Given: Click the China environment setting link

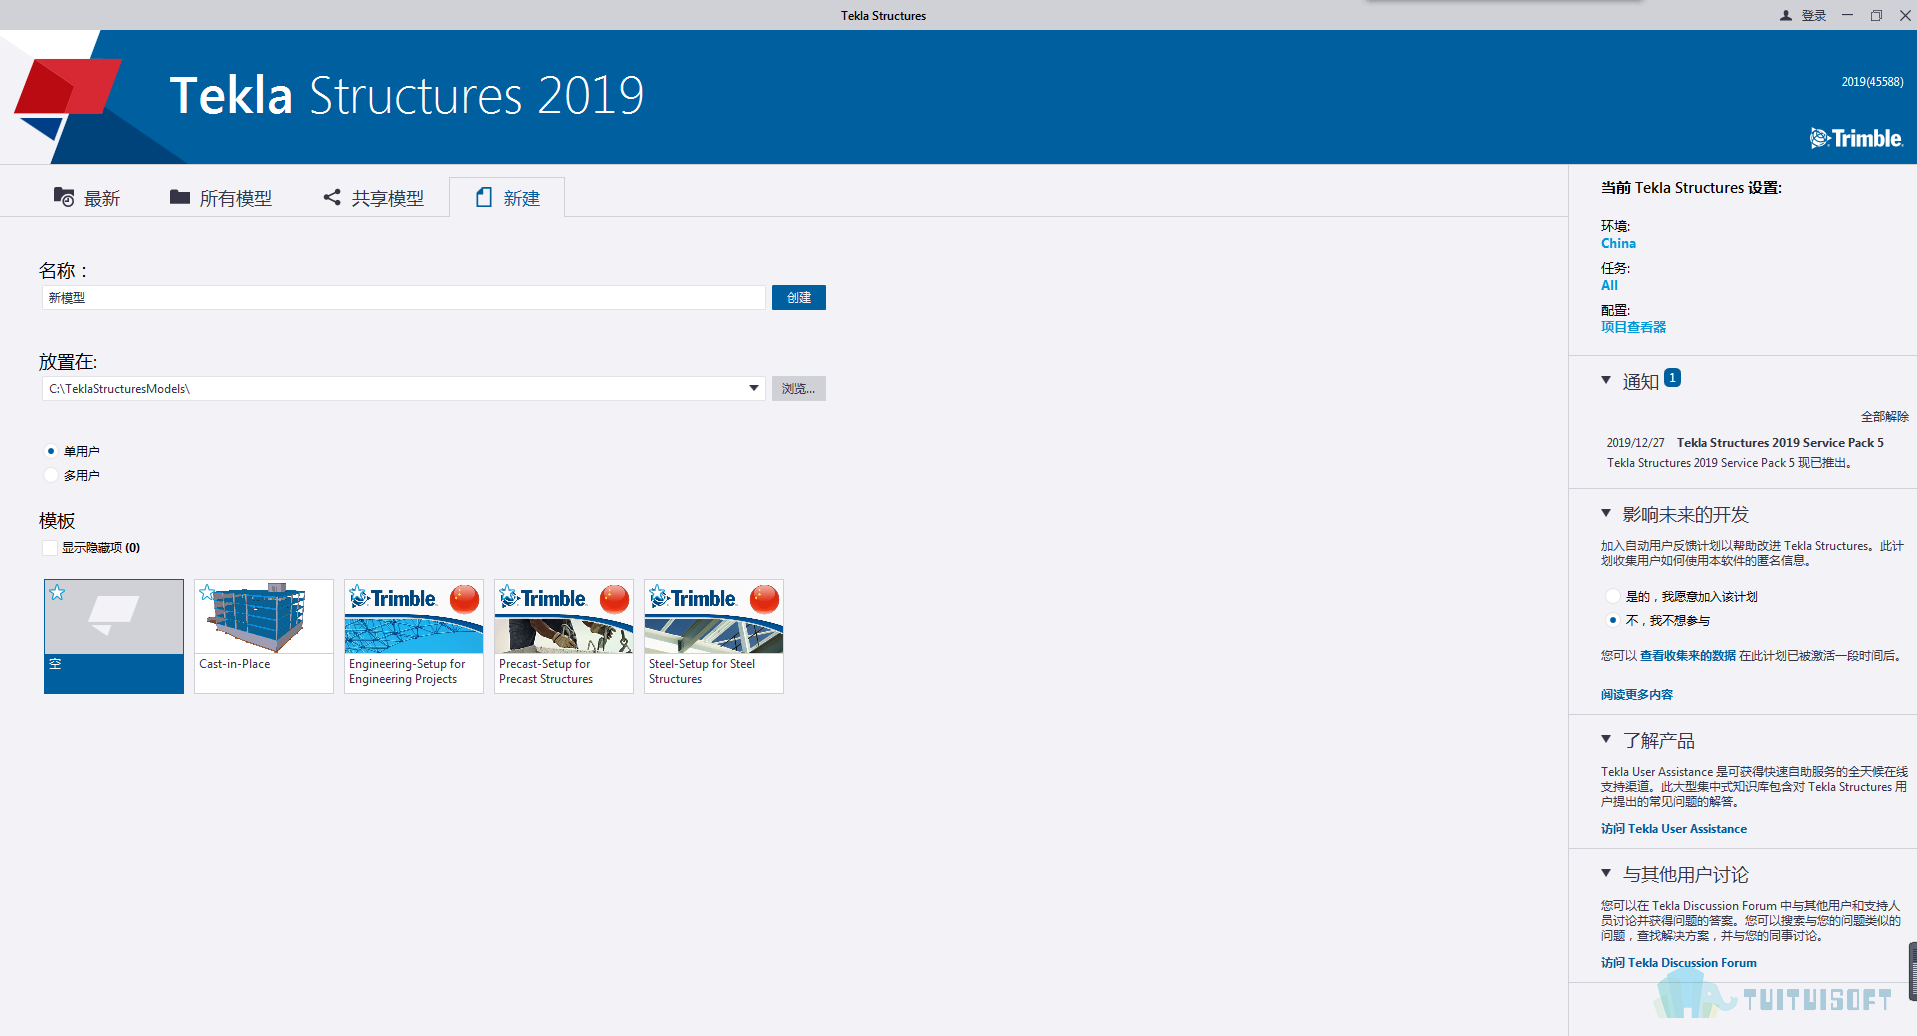Looking at the screenshot, I should click(x=1618, y=243).
